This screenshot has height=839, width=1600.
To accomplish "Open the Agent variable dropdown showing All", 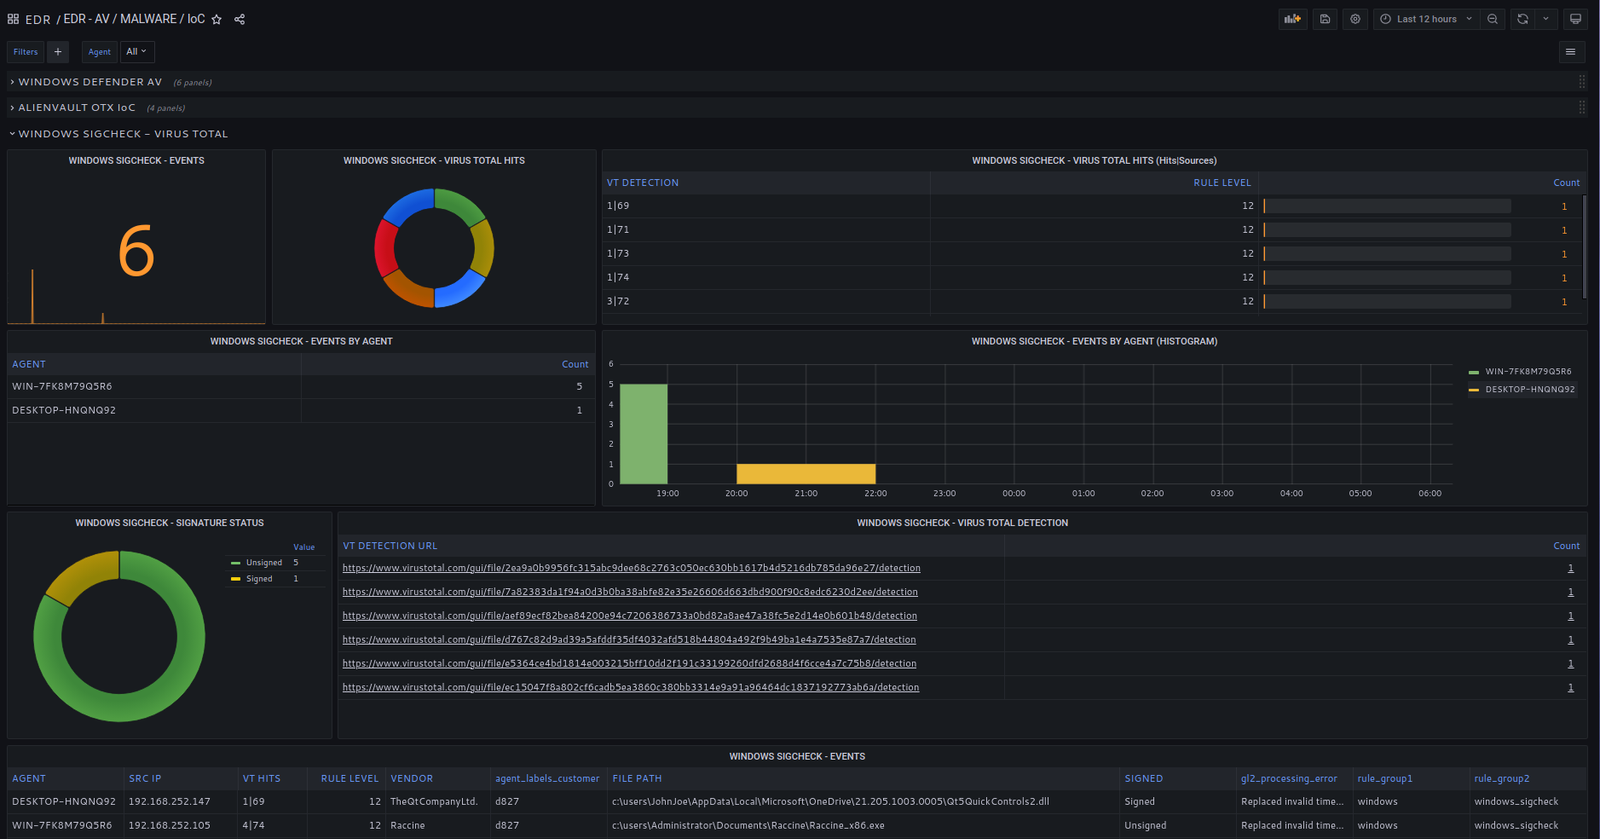I will tap(136, 52).
